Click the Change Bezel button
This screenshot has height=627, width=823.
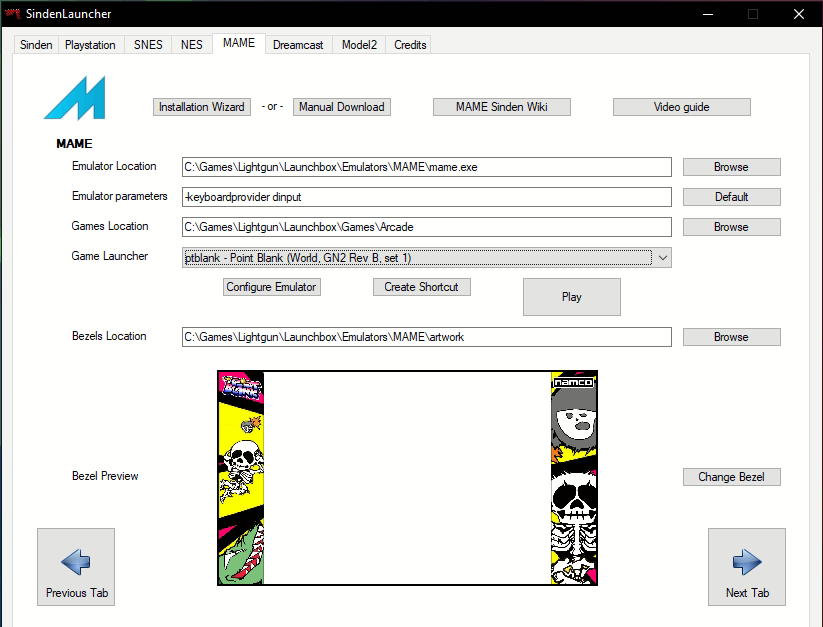coord(732,477)
